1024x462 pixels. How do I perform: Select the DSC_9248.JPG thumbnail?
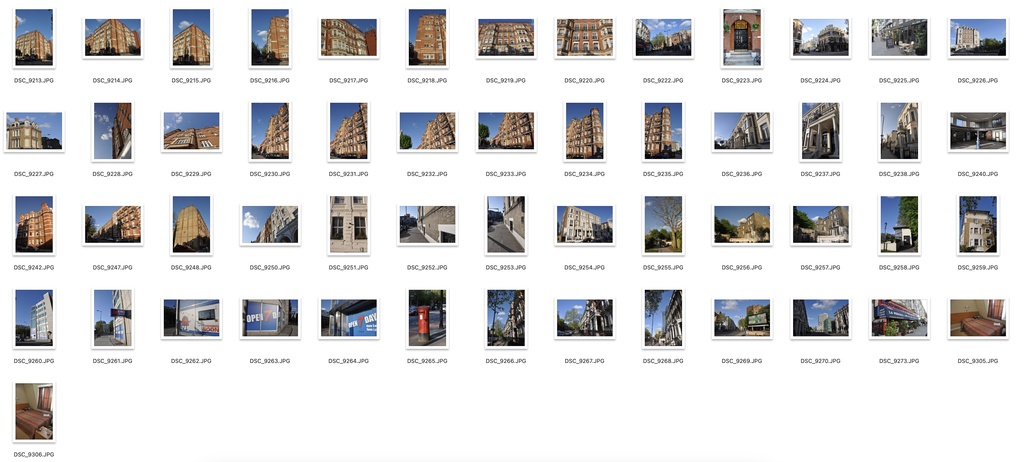point(191,225)
